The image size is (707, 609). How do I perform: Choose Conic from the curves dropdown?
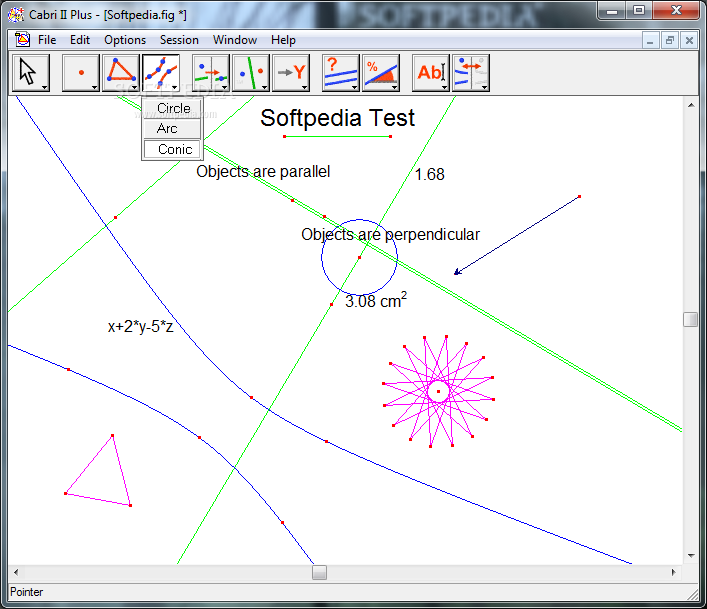pos(172,149)
